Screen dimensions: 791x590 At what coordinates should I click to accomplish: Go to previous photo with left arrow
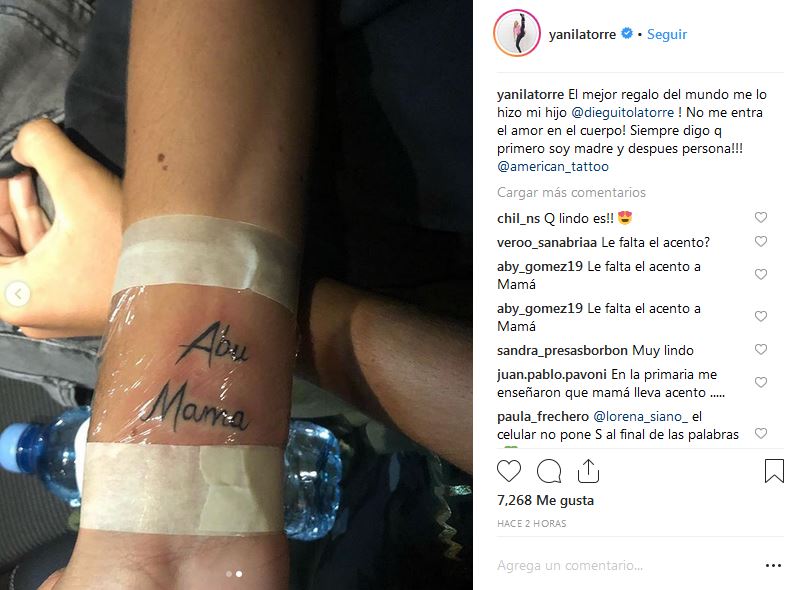18,293
